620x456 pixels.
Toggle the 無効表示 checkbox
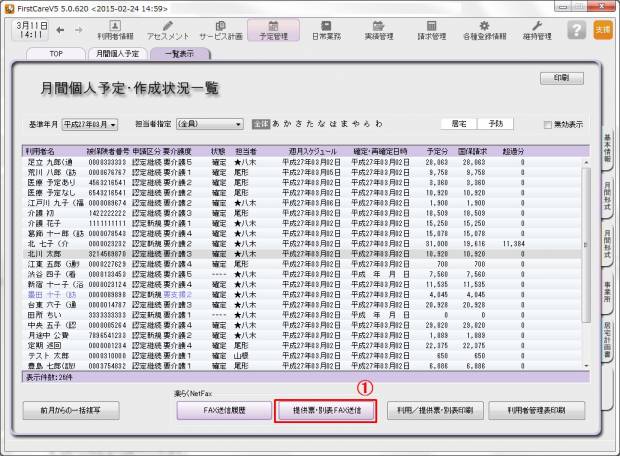[546, 125]
